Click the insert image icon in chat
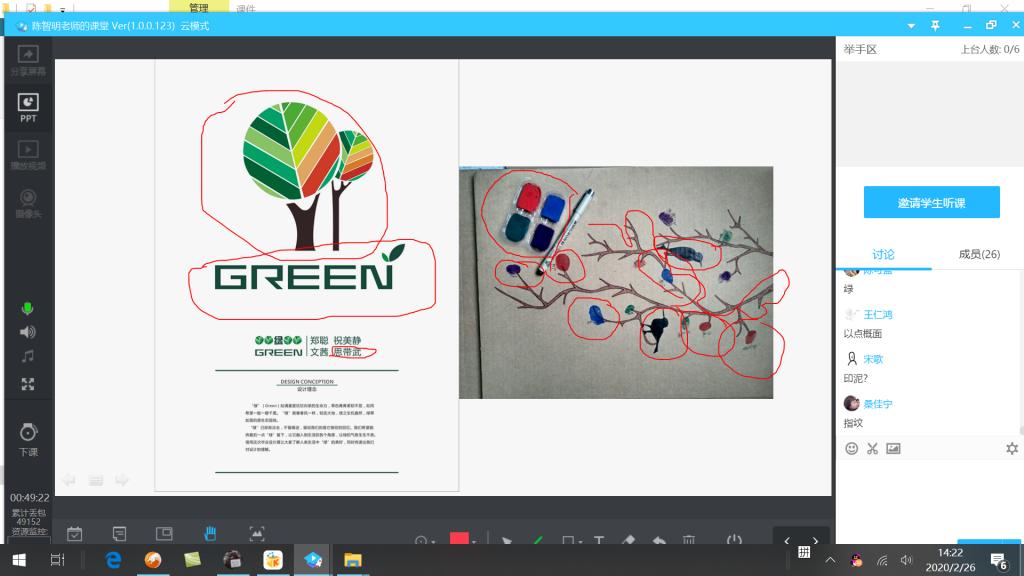Viewport: 1024px width, 576px height. click(x=893, y=449)
